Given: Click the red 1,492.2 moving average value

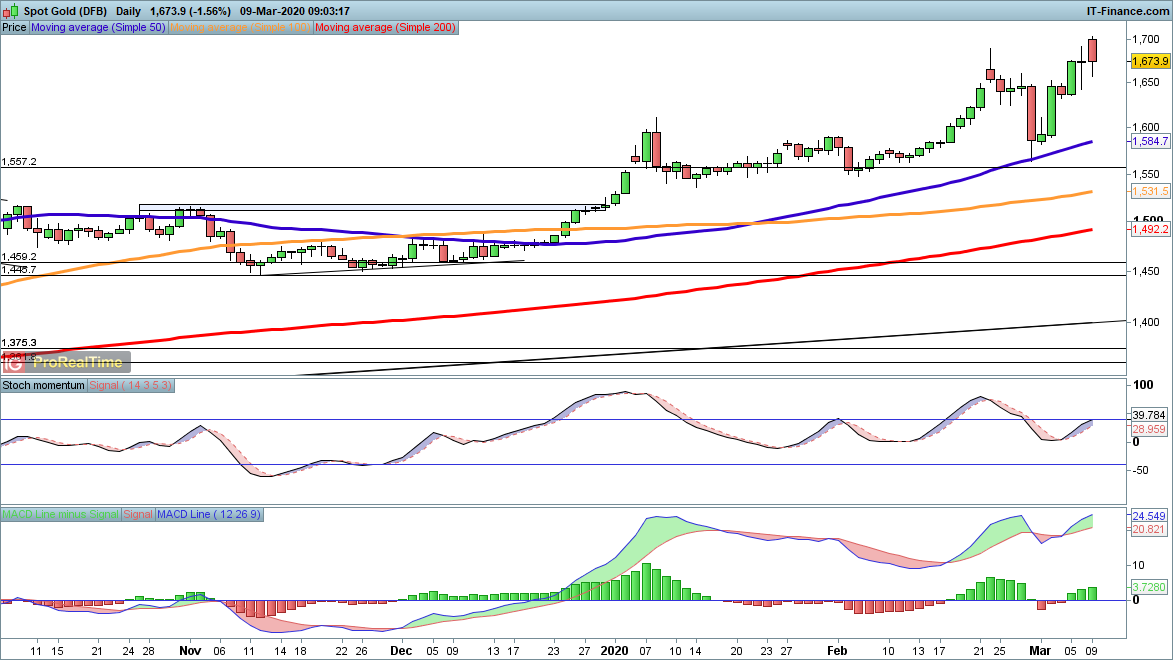Looking at the screenshot, I should point(1150,229).
